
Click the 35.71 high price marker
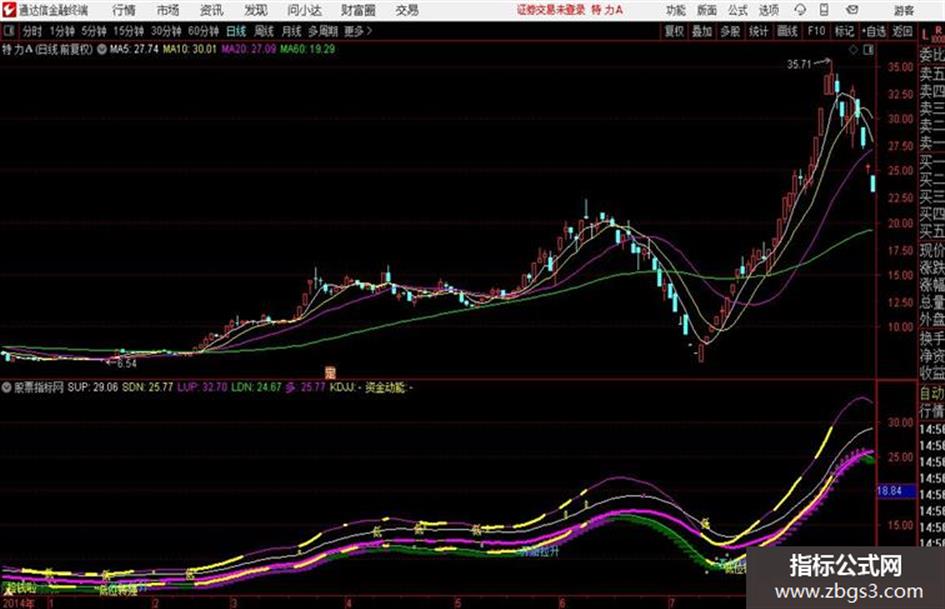tap(799, 64)
